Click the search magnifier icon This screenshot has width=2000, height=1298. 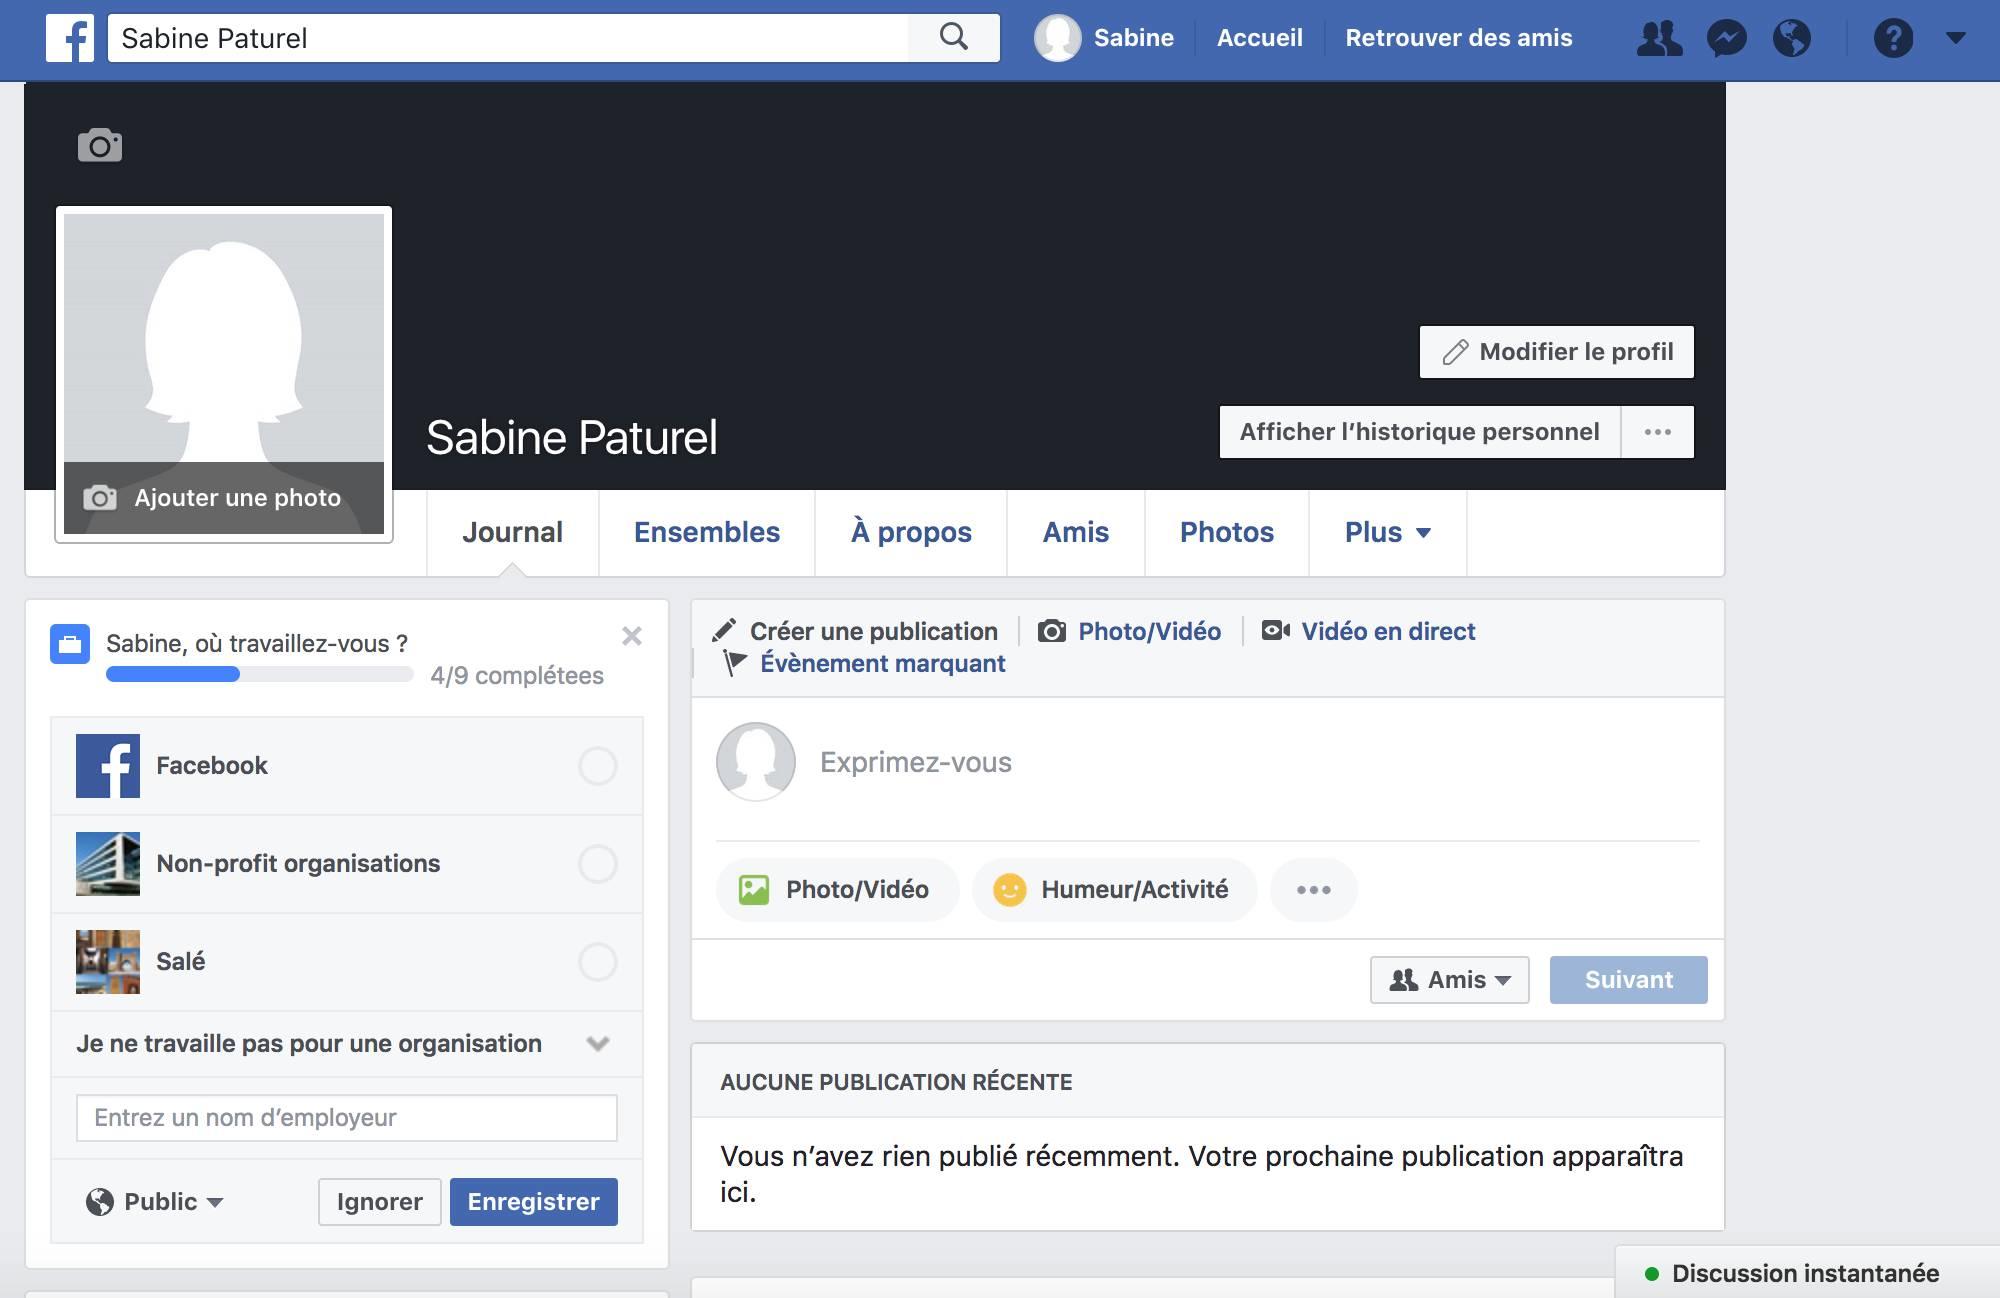[954, 38]
